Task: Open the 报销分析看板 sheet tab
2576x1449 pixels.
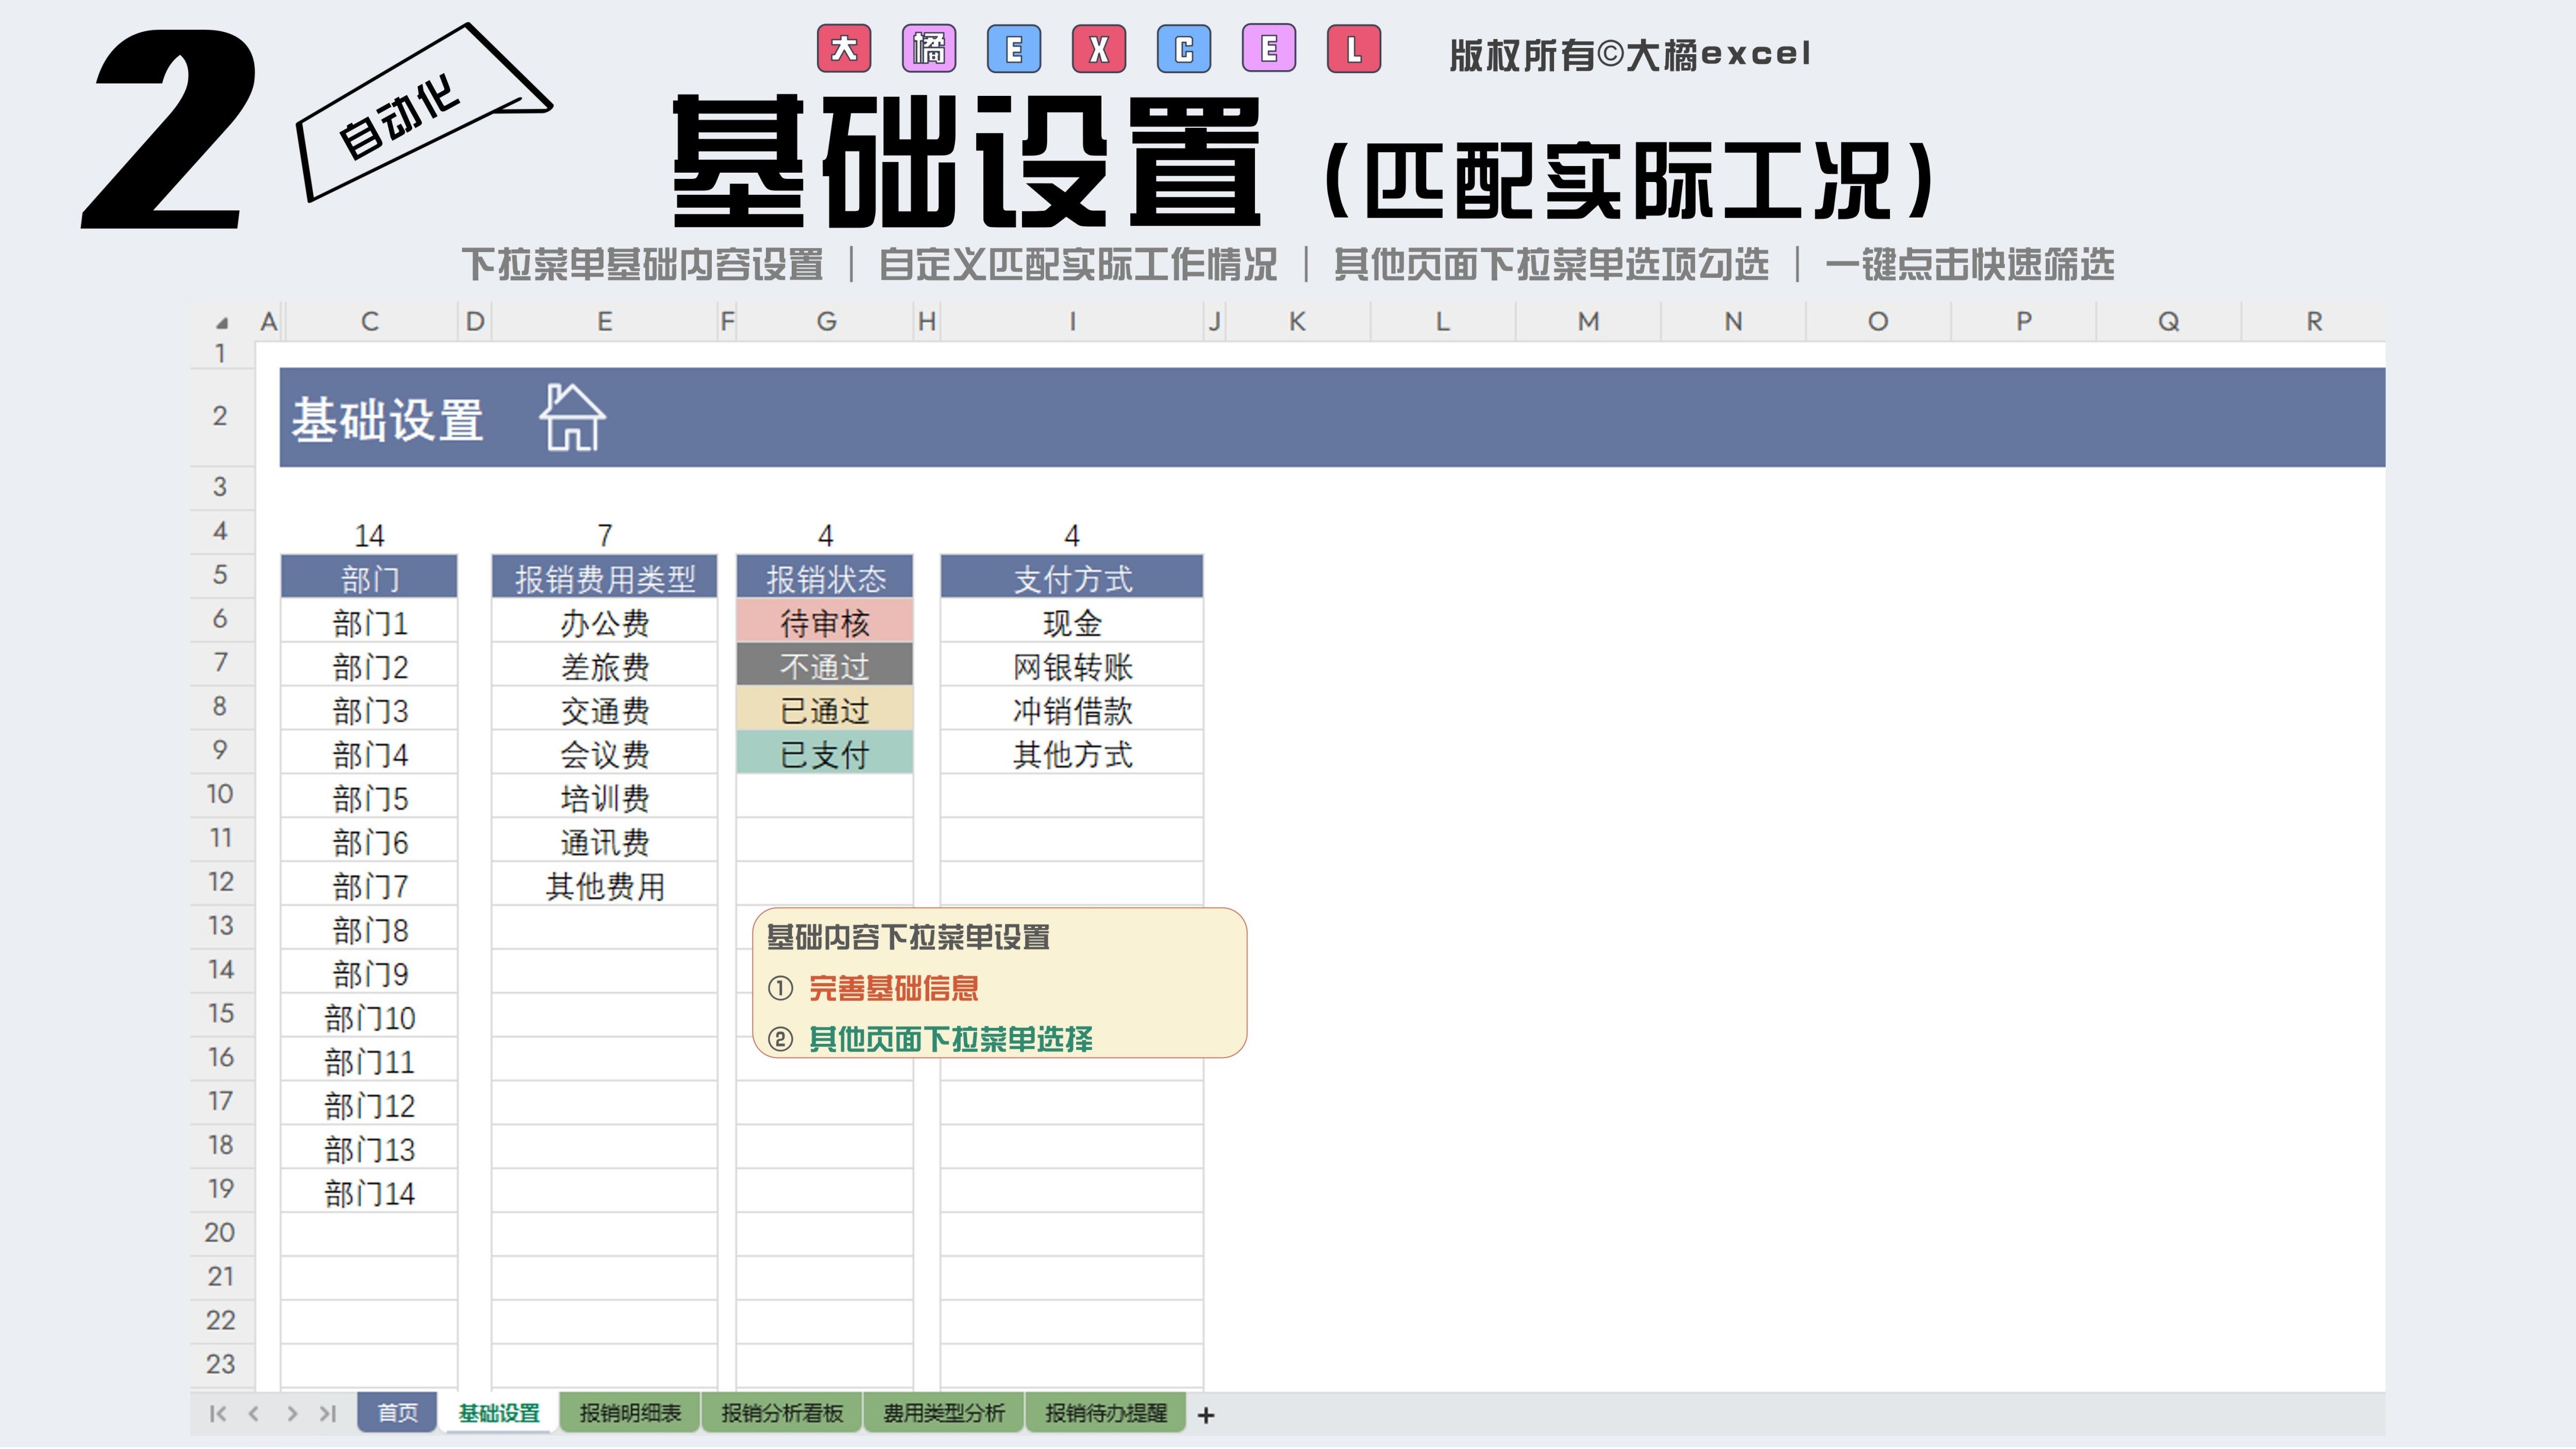Action: (x=781, y=1412)
